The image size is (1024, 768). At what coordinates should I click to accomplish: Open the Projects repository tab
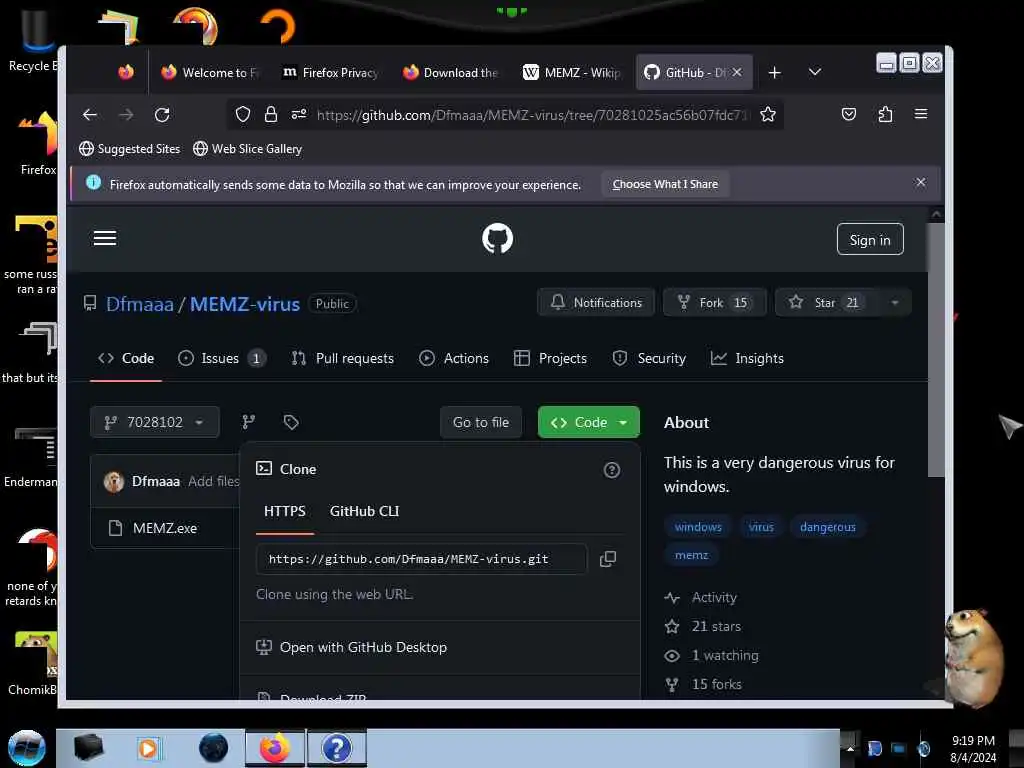coord(551,359)
